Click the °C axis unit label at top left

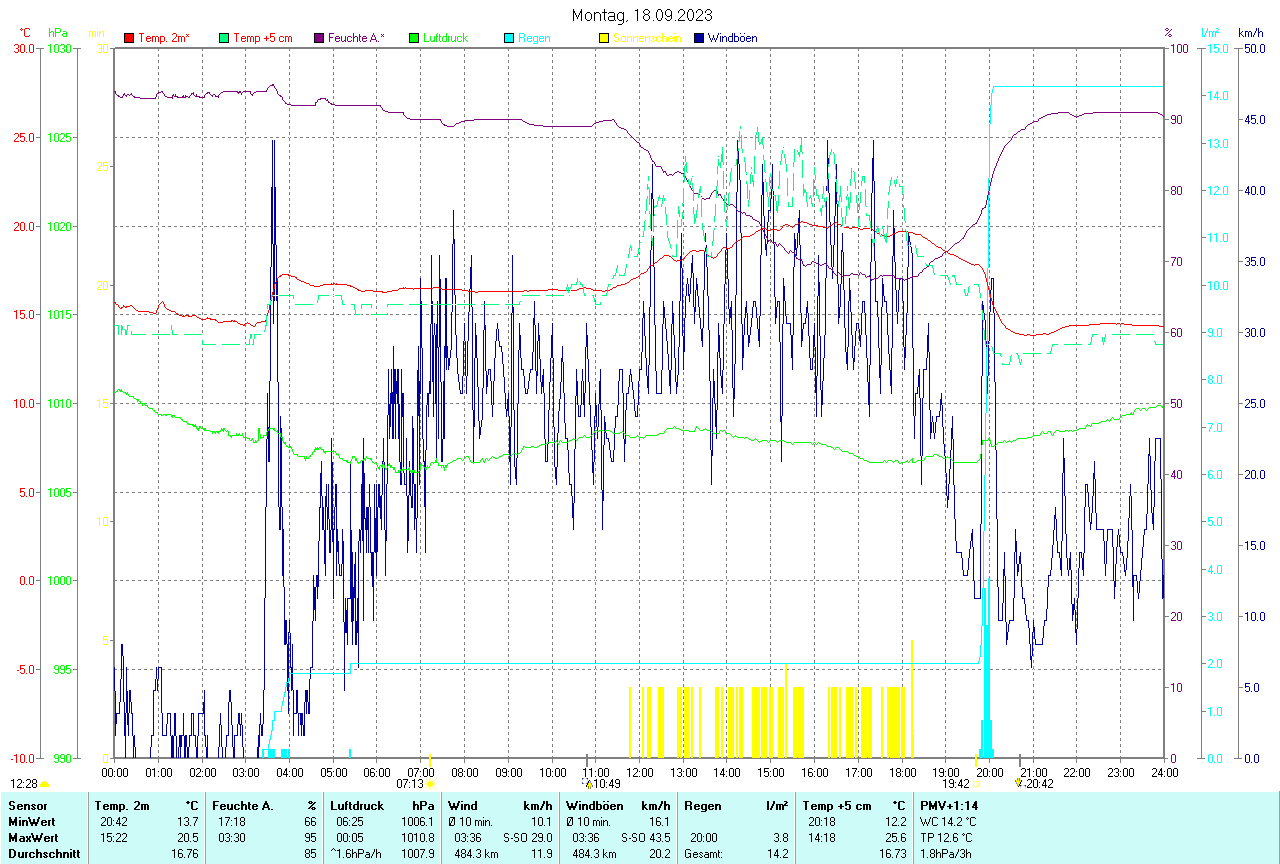click(x=25, y=33)
